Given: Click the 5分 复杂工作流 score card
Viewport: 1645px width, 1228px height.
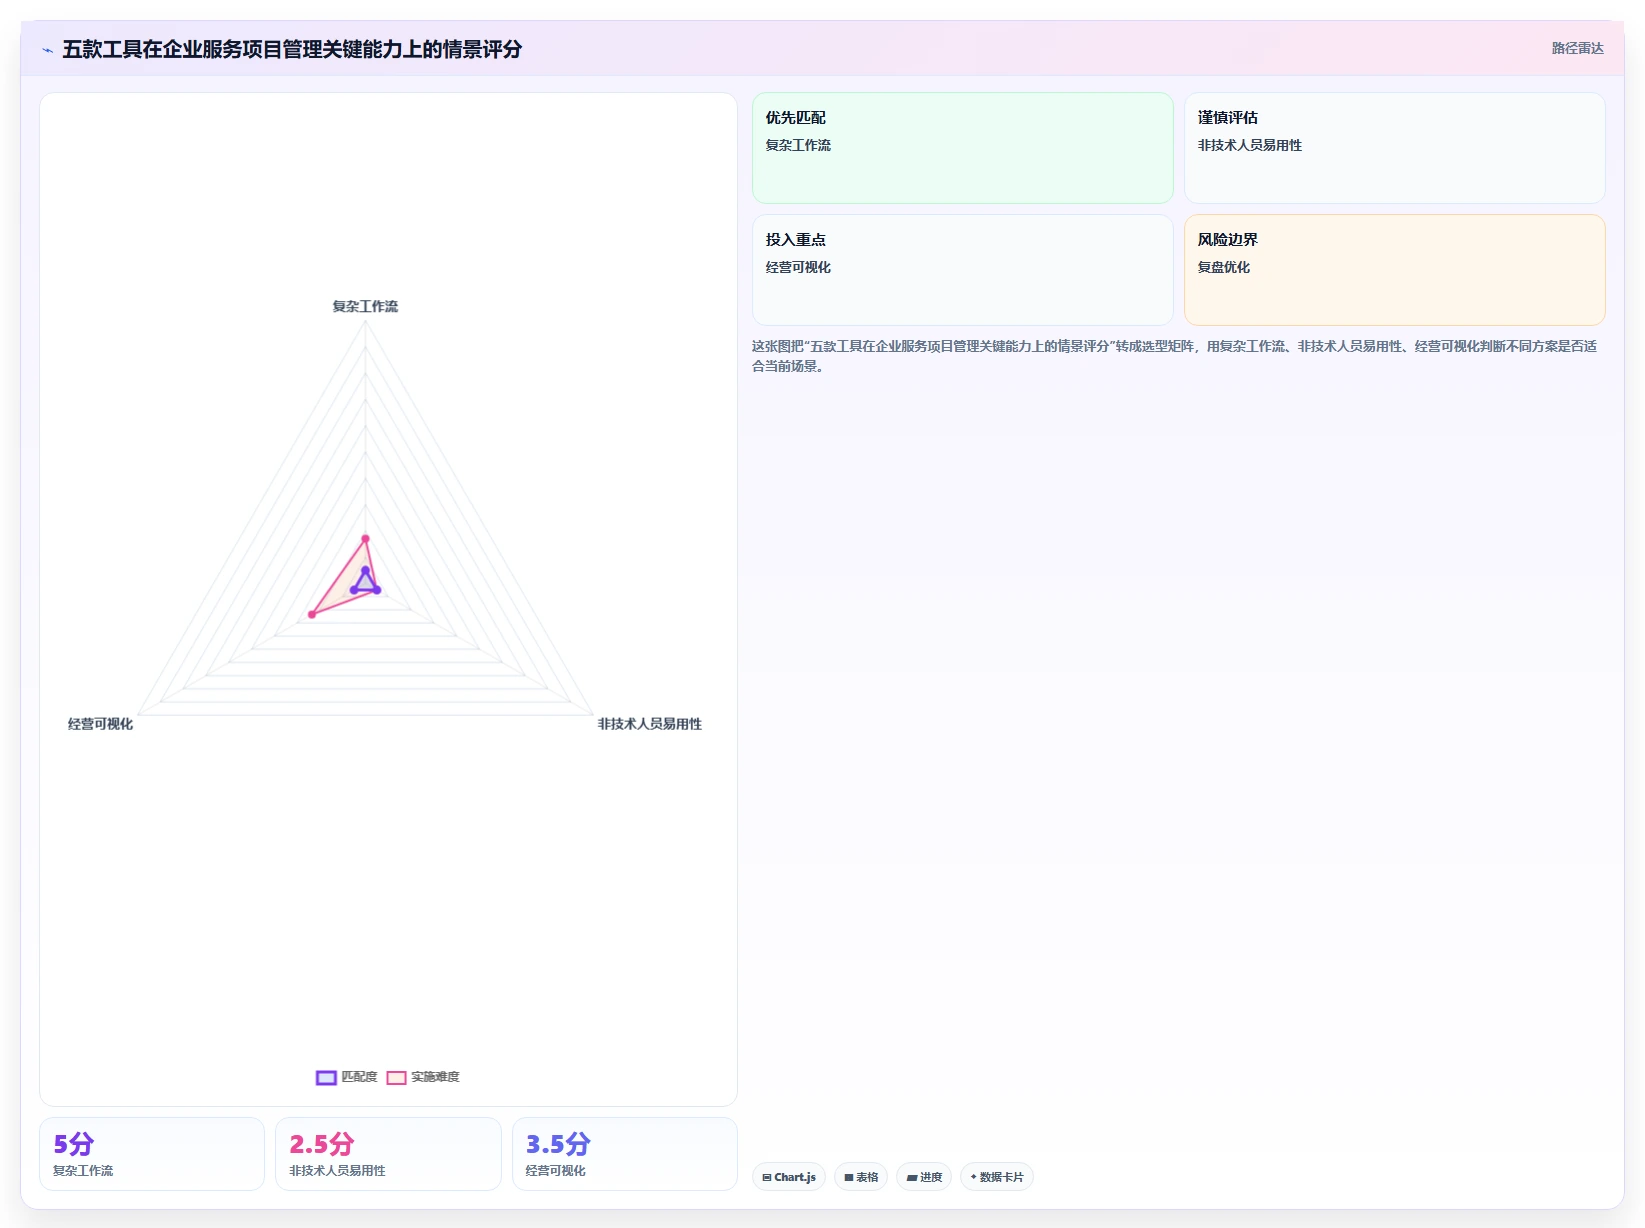Looking at the screenshot, I should (152, 1154).
